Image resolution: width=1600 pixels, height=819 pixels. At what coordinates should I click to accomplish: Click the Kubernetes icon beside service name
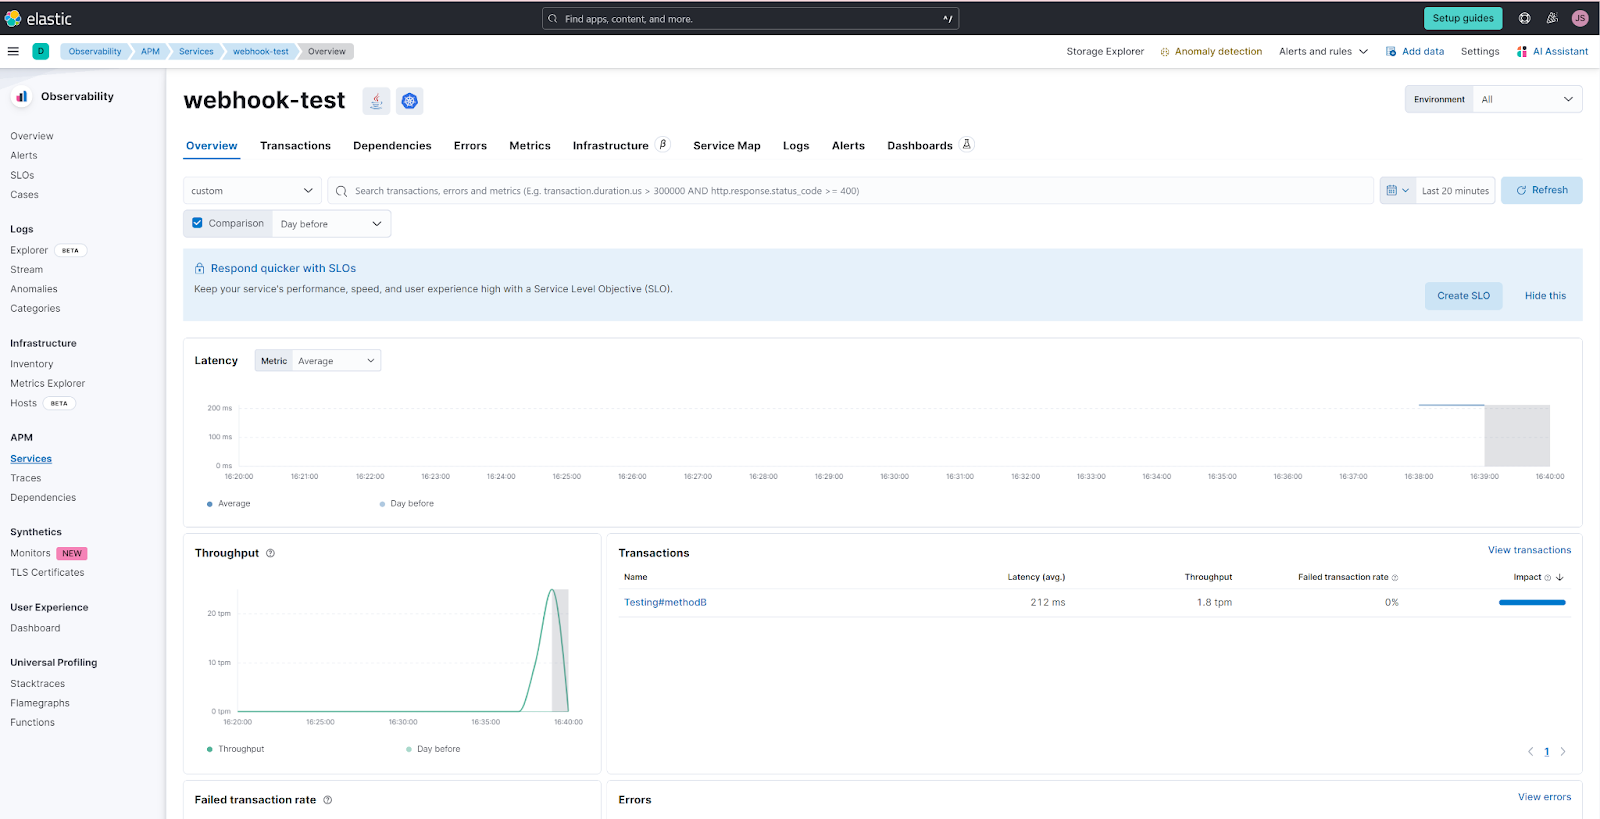coord(409,101)
